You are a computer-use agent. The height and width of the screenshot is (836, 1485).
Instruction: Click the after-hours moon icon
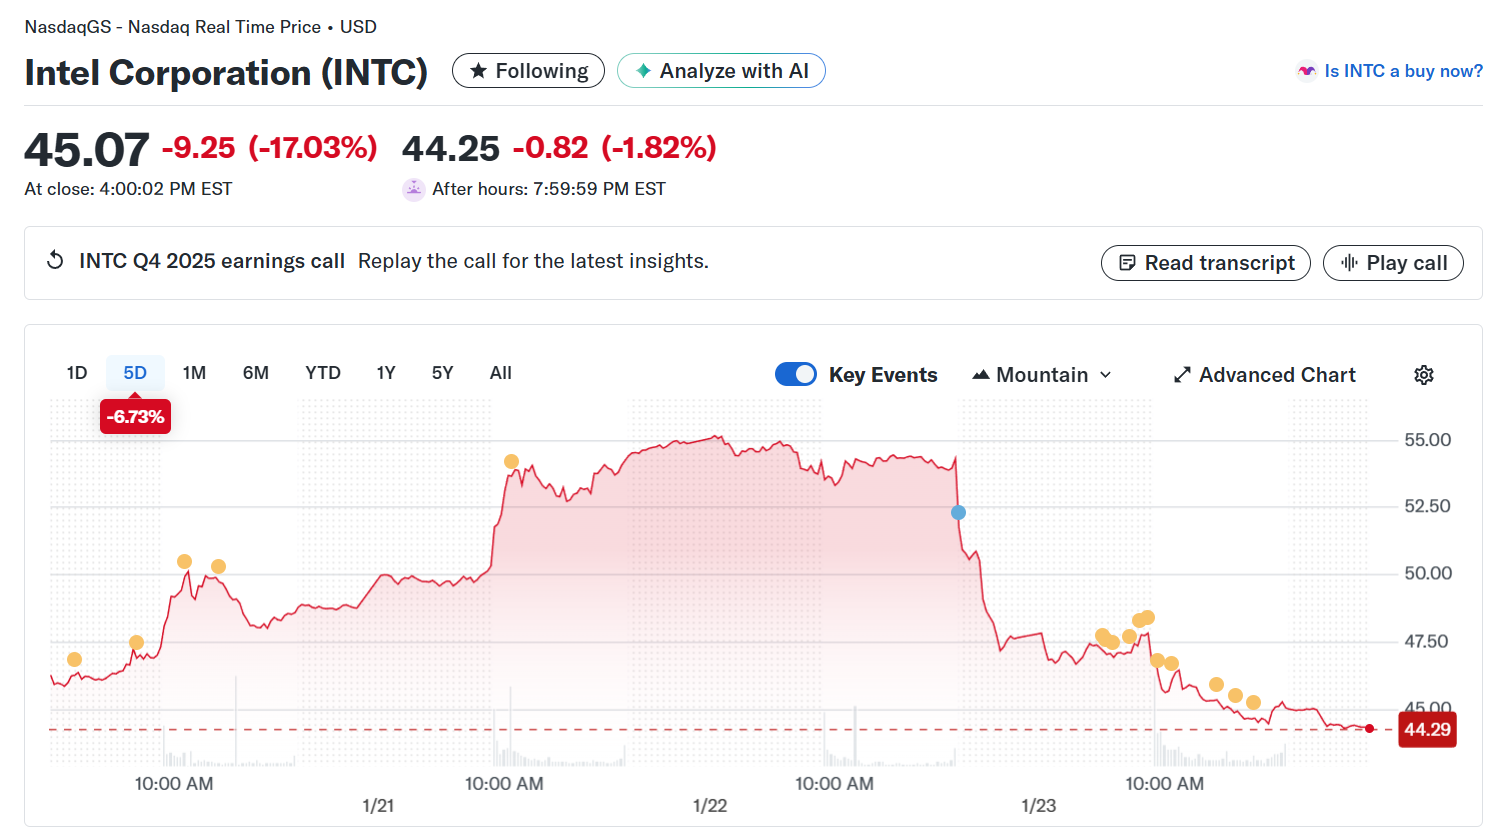click(413, 189)
